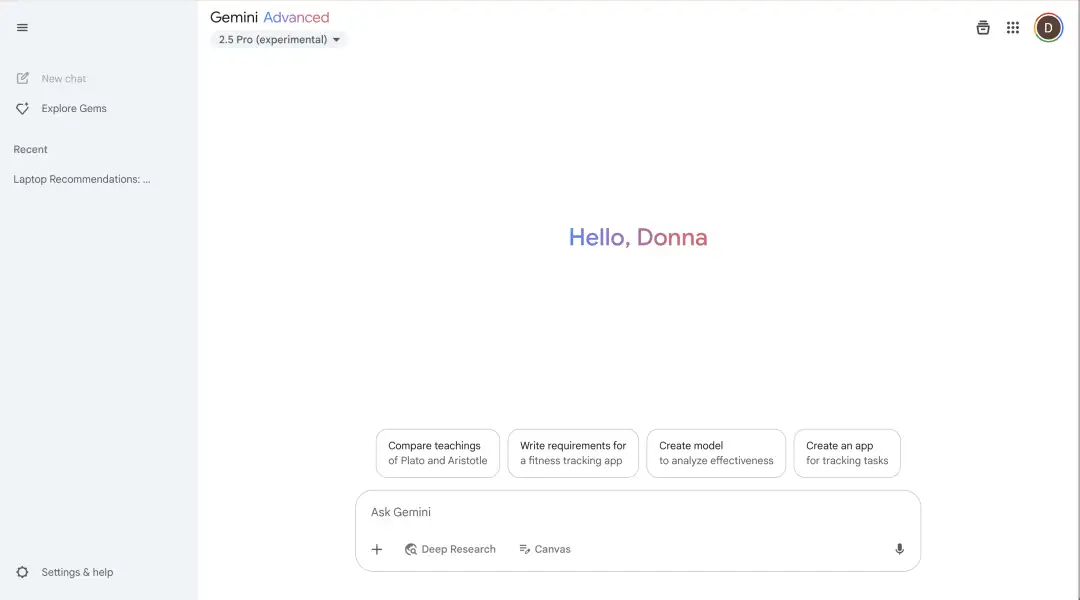Open Laptop Recommendations recent chat
1080x600 pixels.
coord(82,180)
